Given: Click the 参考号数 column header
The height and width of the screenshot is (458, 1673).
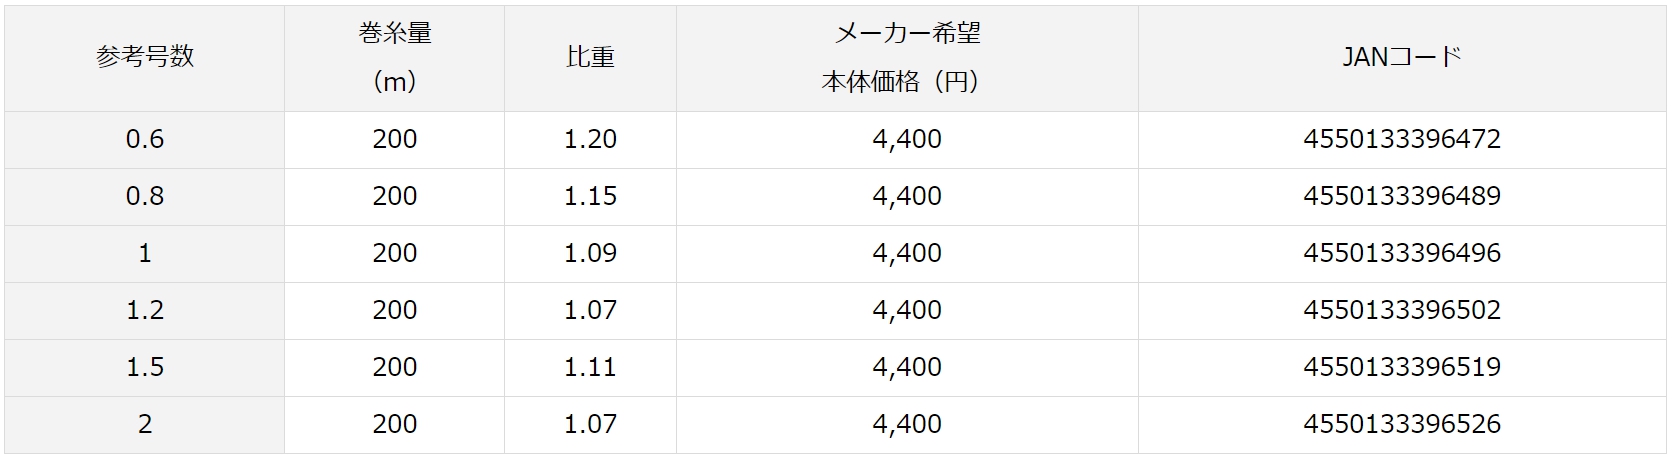Looking at the screenshot, I should (x=145, y=57).
